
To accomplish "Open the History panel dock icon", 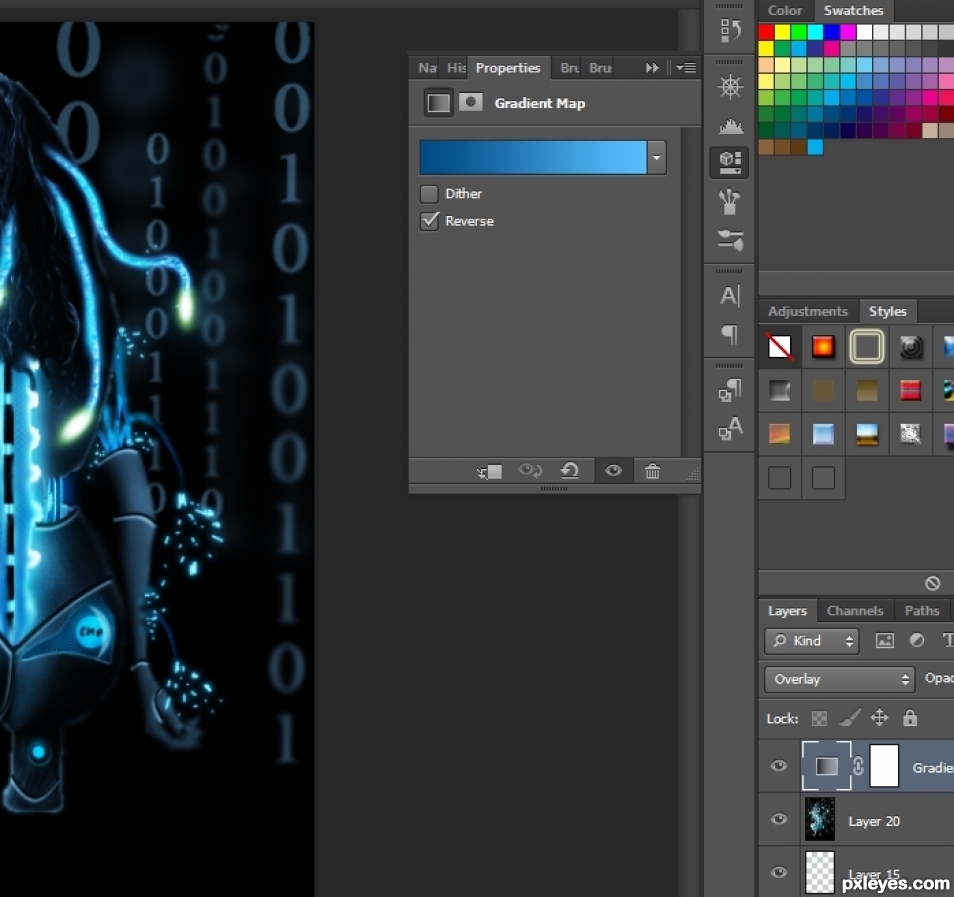I will [729, 30].
